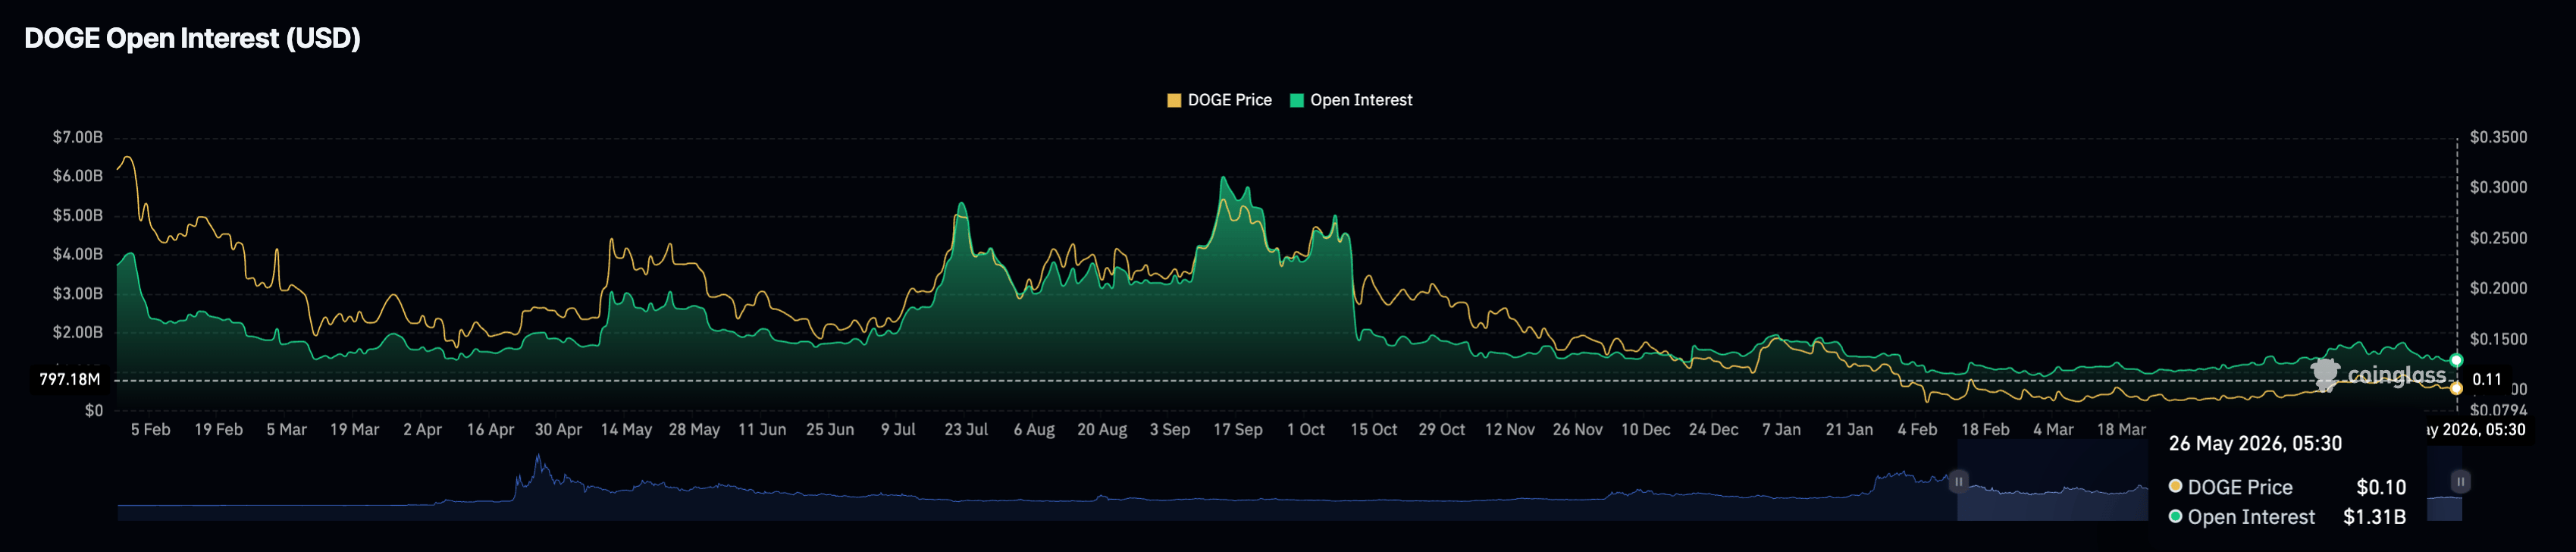Image resolution: width=2576 pixels, height=552 pixels.
Task: Click the 18 Mar date label
Action: (2122, 429)
